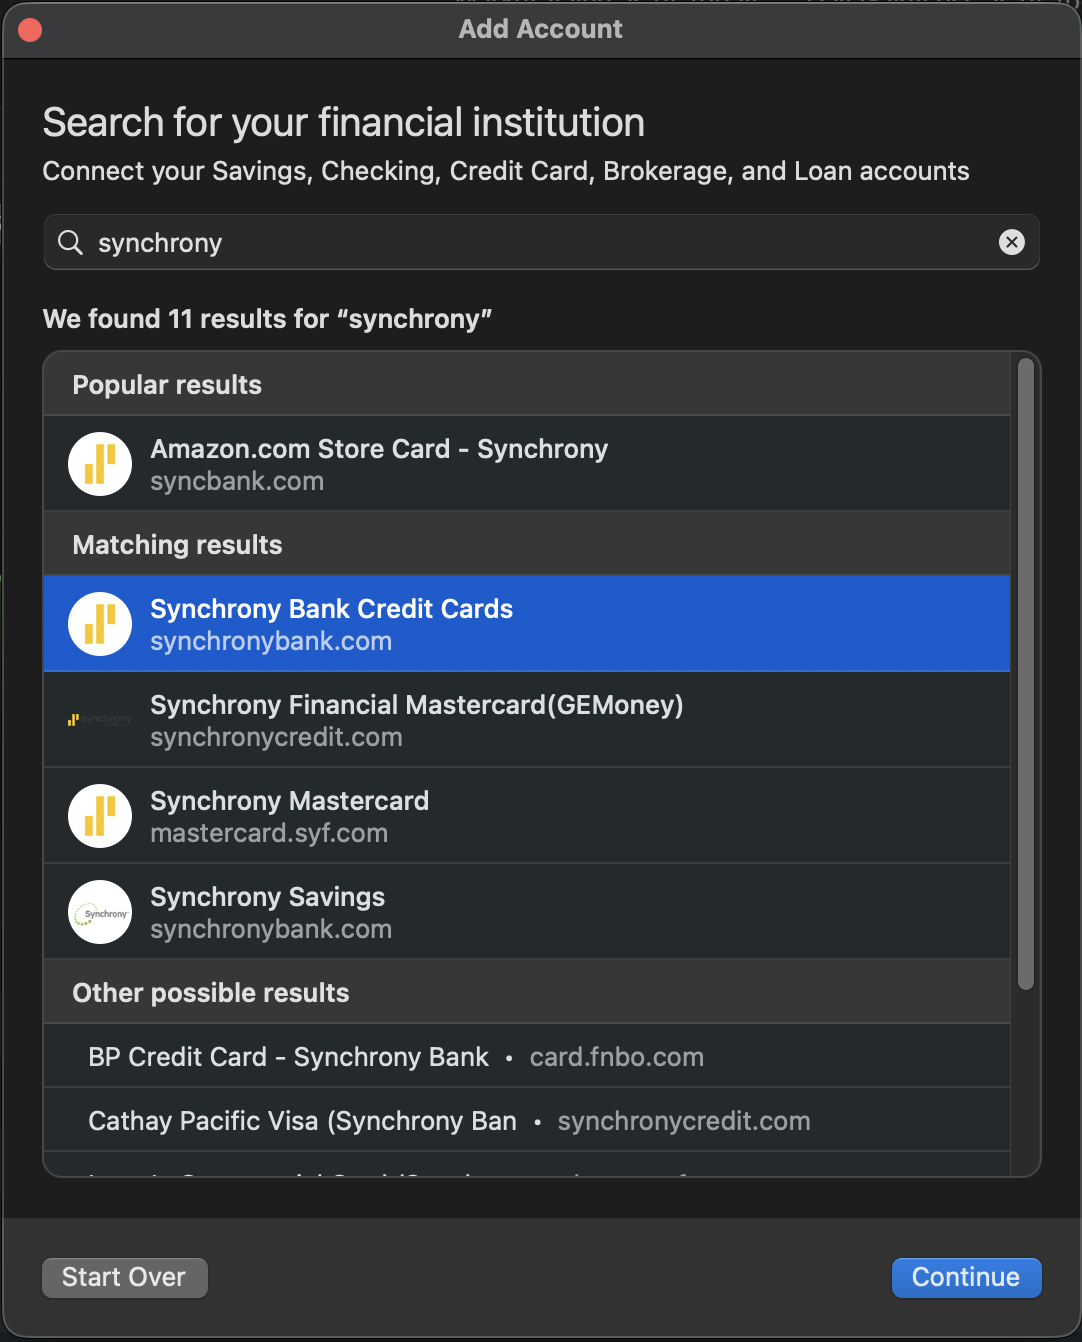Choose Synchrony Financial Mastercard(GEMoney)
The height and width of the screenshot is (1342, 1082).
(x=527, y=720)
